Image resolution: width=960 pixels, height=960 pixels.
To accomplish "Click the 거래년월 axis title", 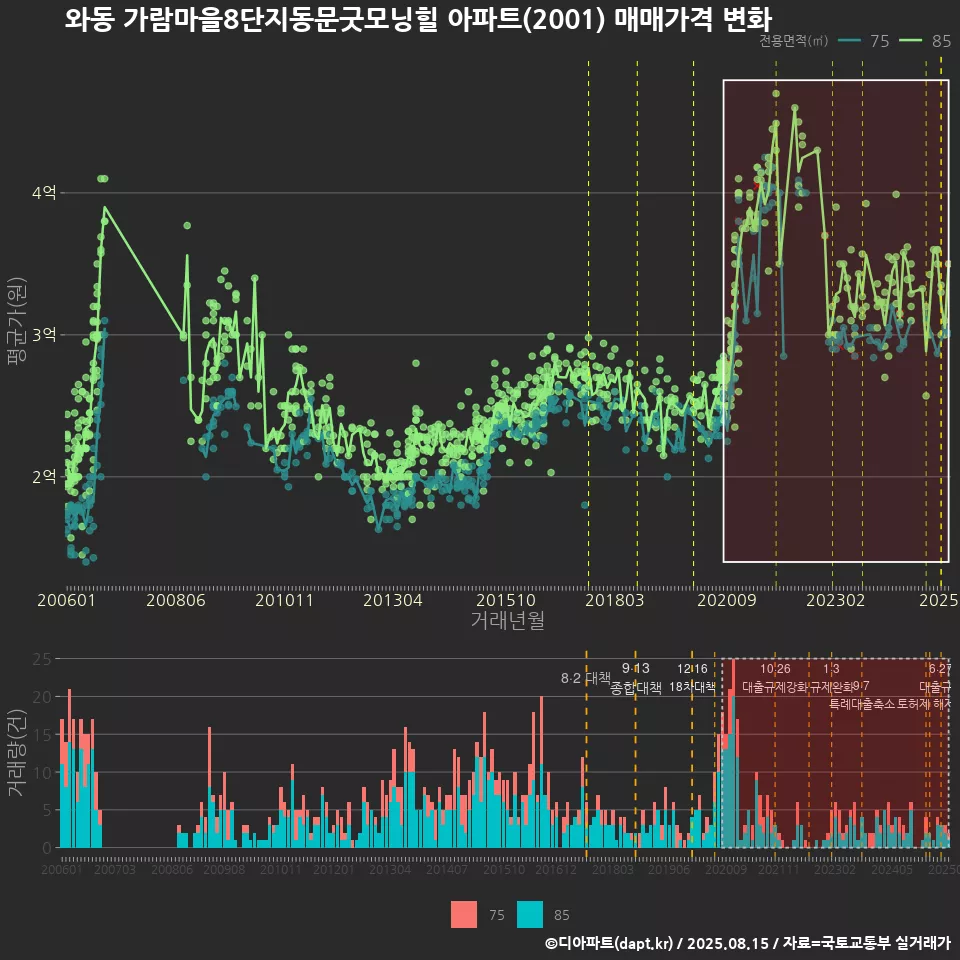I will (508, 620).
